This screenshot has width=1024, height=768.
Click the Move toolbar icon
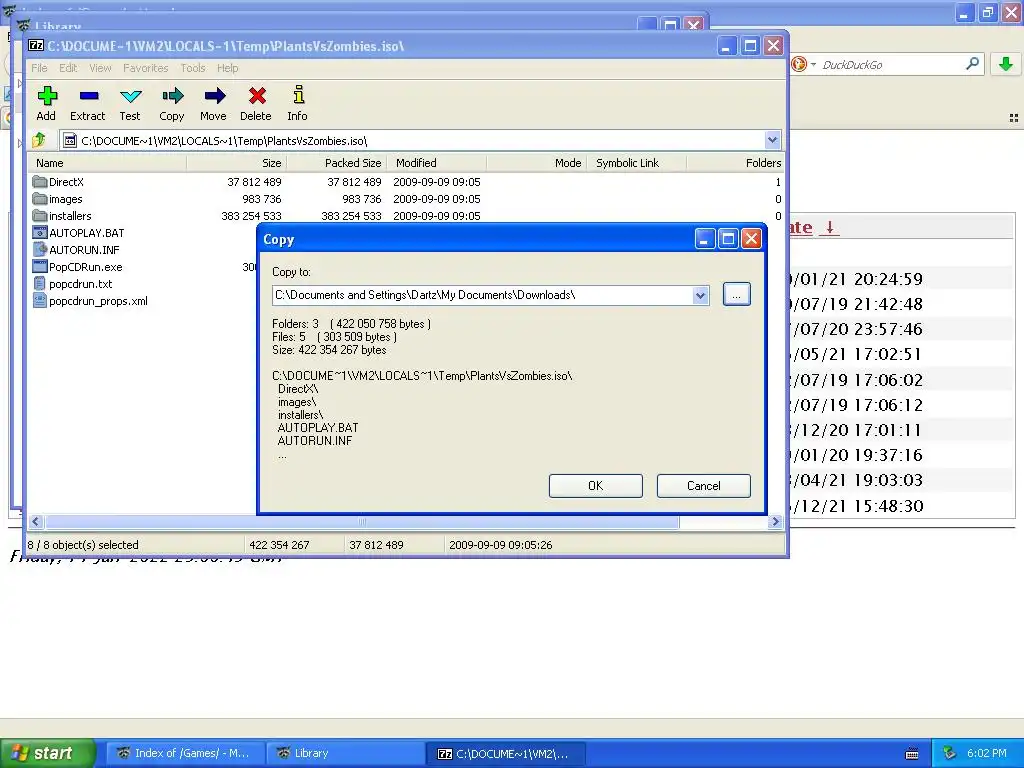214,97
